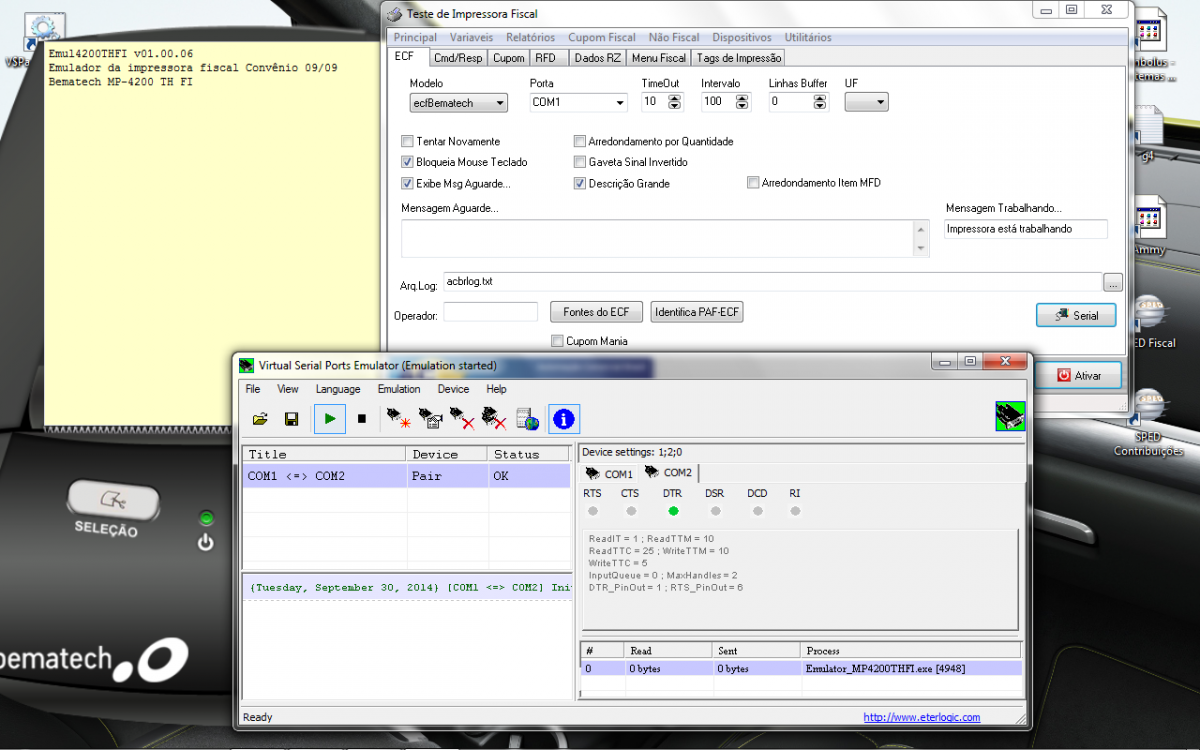Click the blue info about icon

(564, 419)
